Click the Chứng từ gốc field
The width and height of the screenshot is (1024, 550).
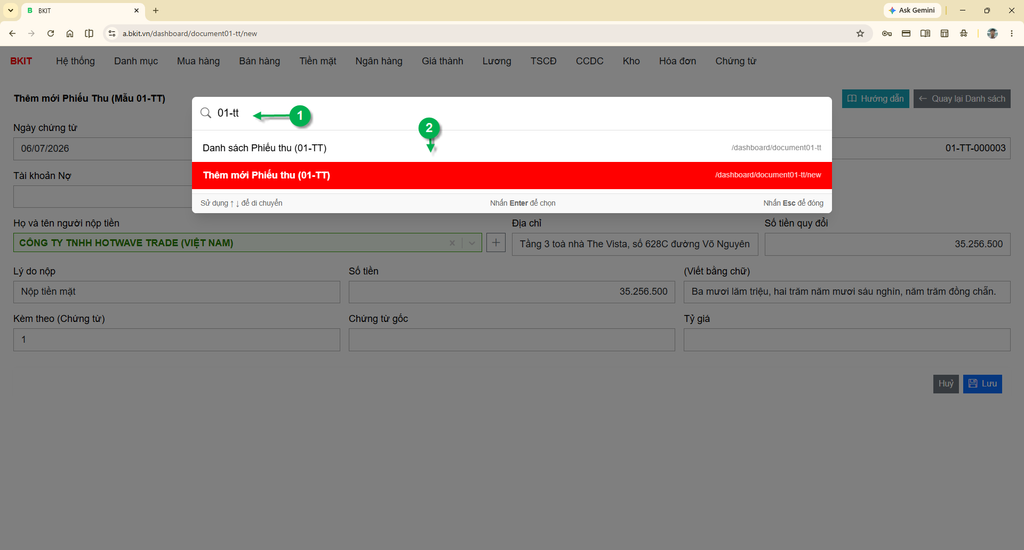pyautogui.click(x=512, y=340)
